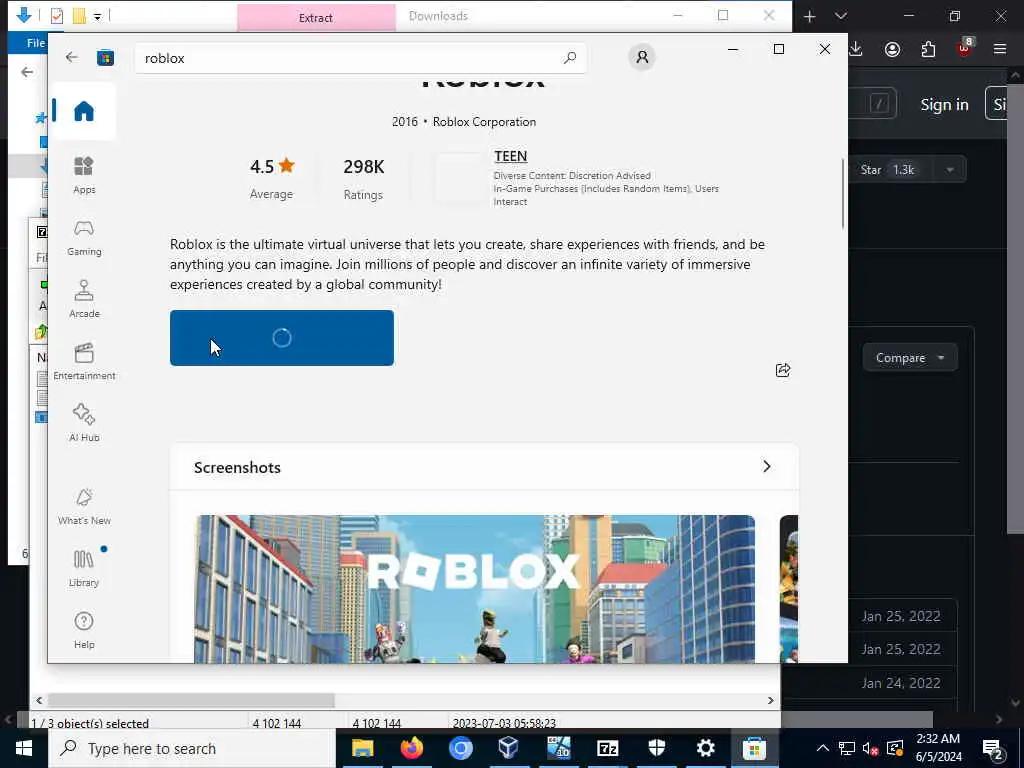Open the Star dropdown arrow in browser
This screenshot has height=768, width=1024.
(950, 170)
